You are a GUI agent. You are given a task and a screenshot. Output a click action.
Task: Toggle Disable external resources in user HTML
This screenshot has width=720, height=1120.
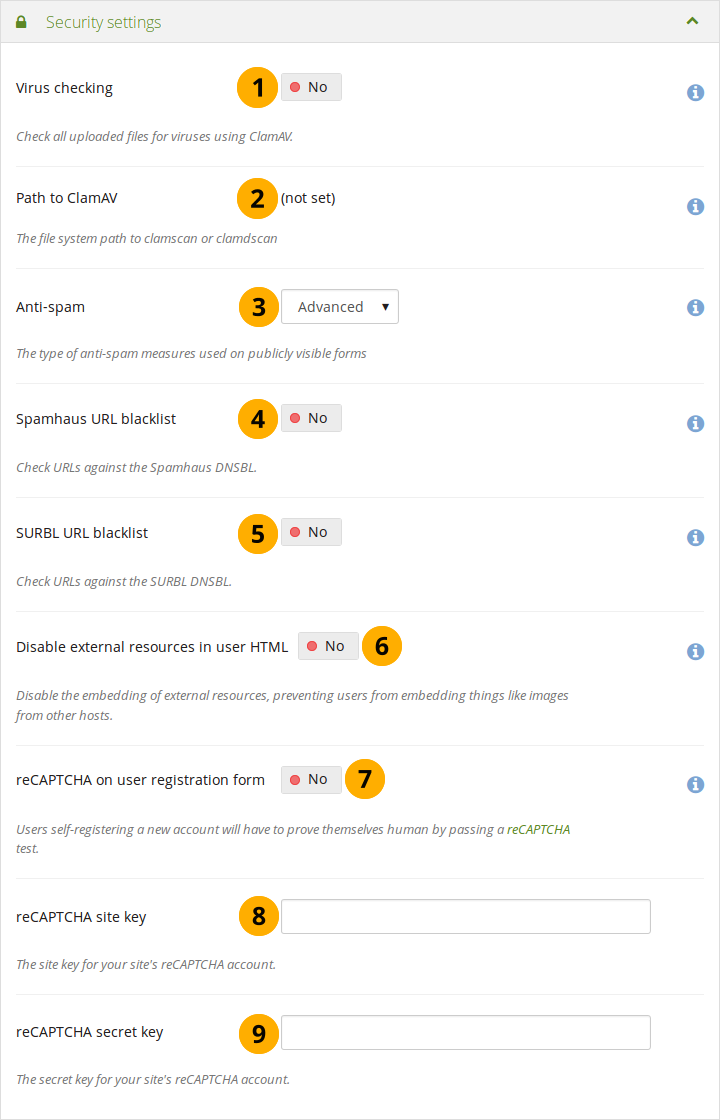pyautogui.click(x=328, y=646)
